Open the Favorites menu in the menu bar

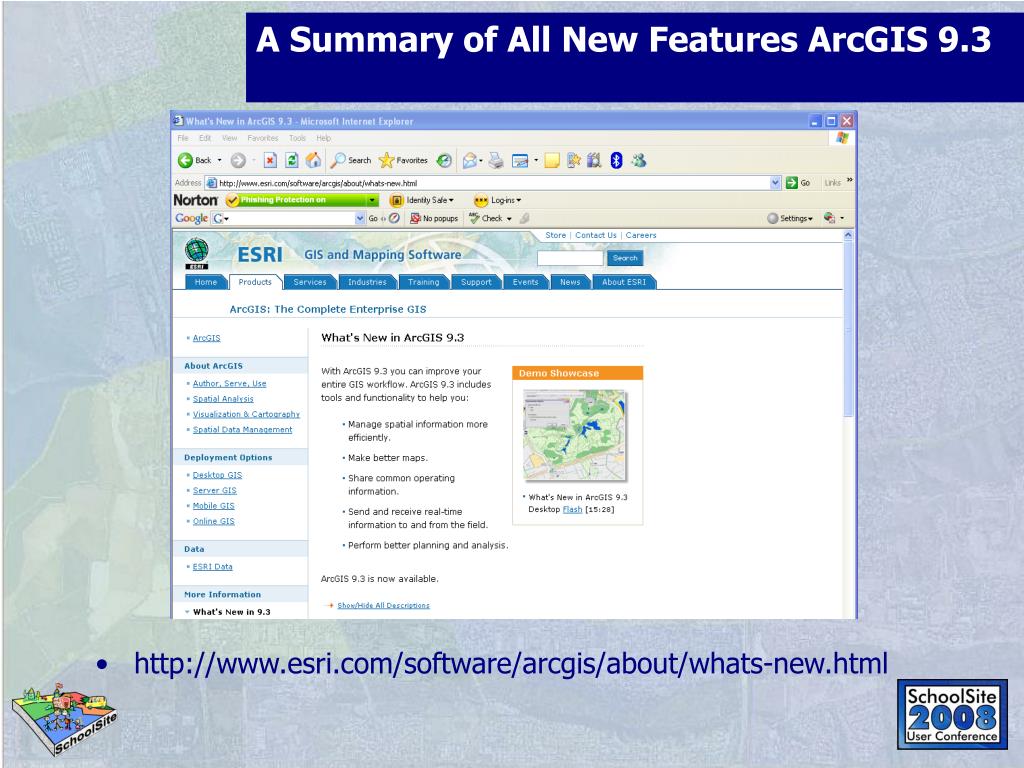[263, 138]
